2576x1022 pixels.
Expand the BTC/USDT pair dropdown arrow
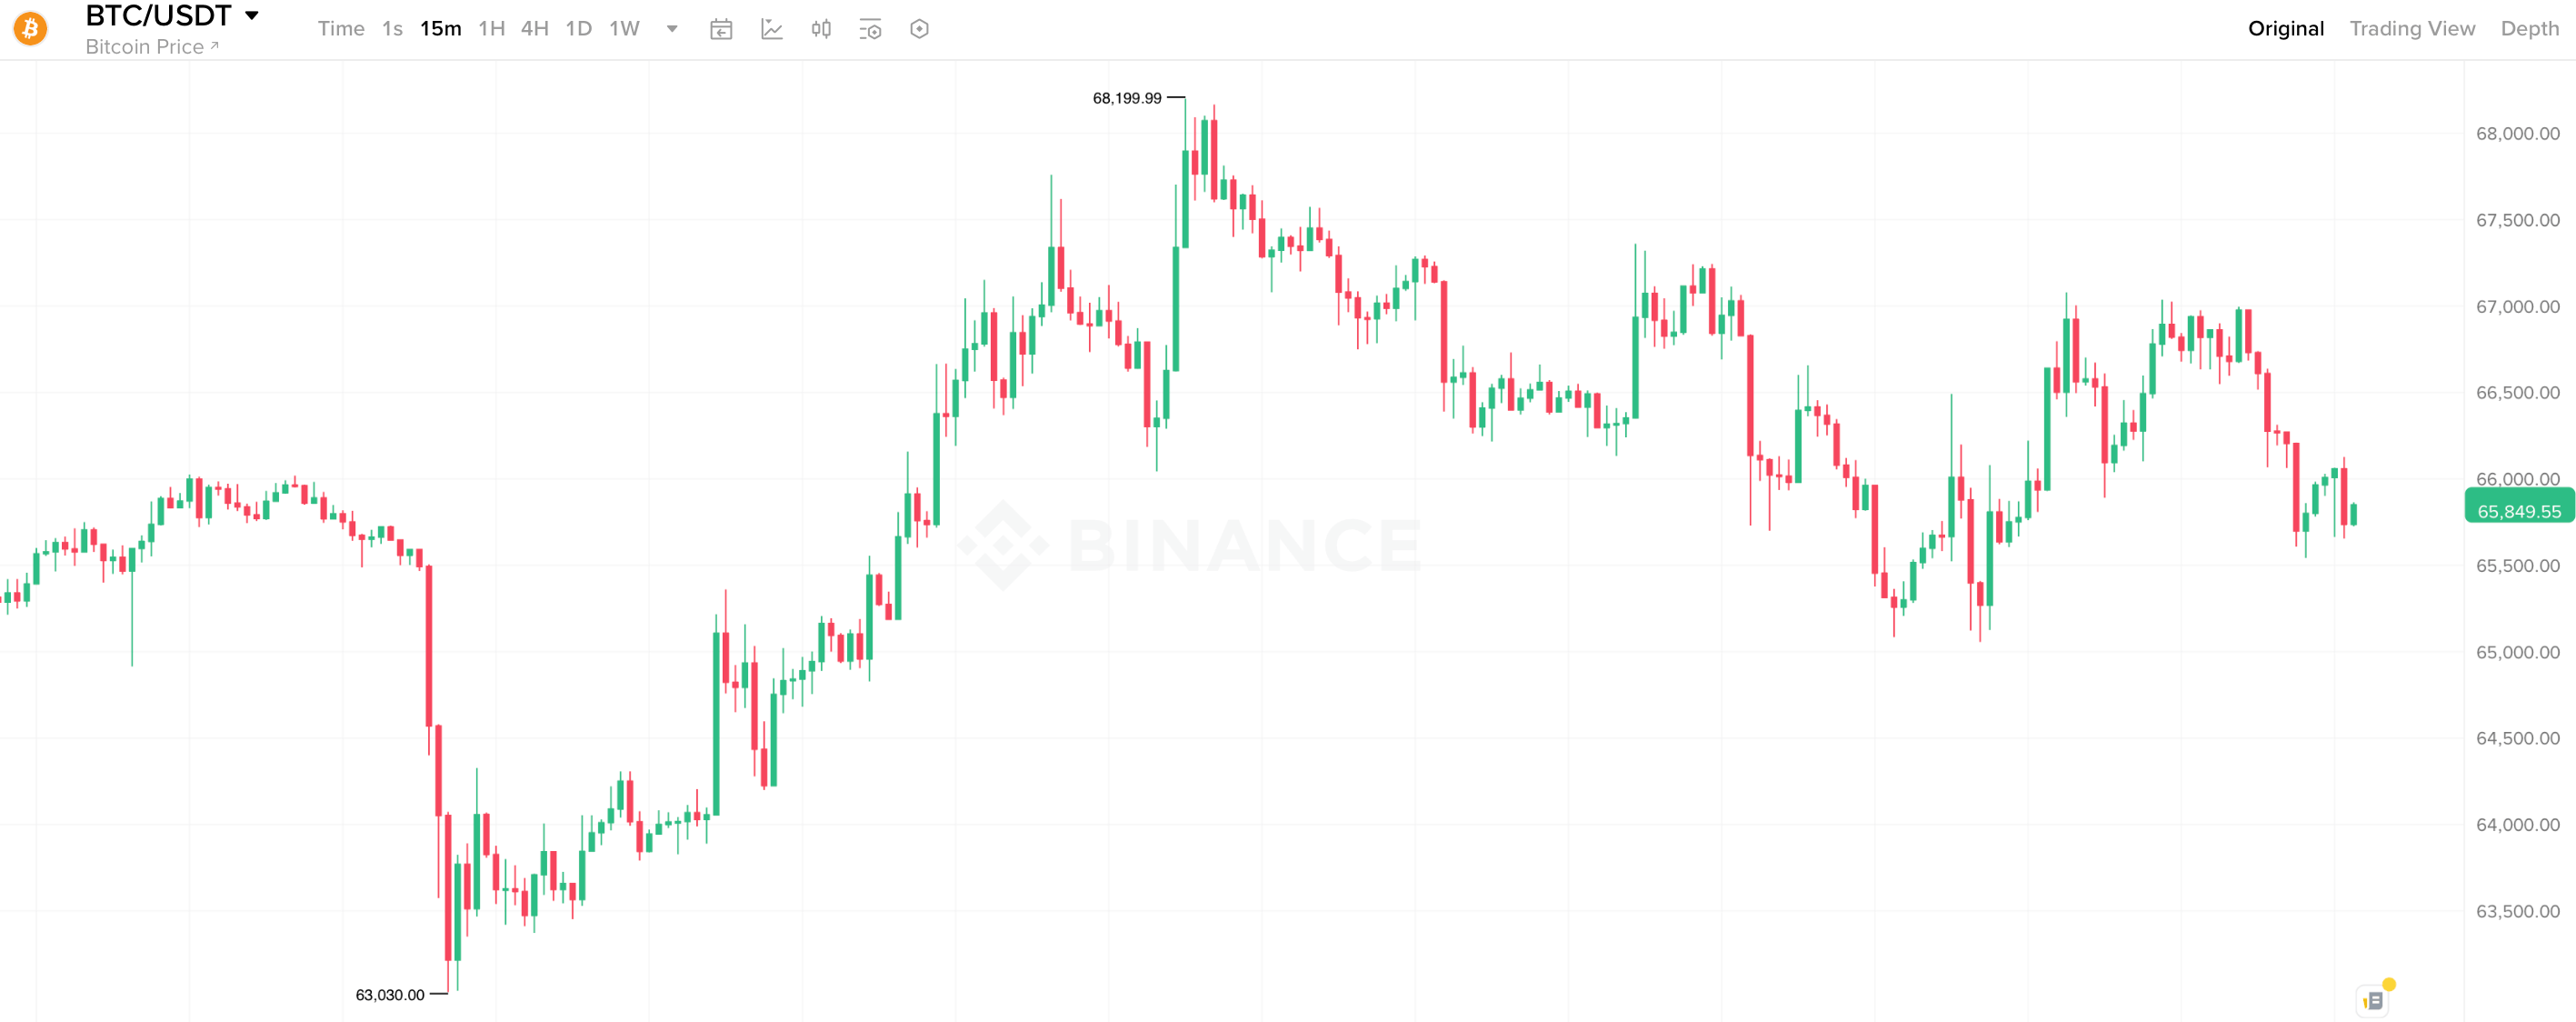pyautogui.click(x=252, y=16)
